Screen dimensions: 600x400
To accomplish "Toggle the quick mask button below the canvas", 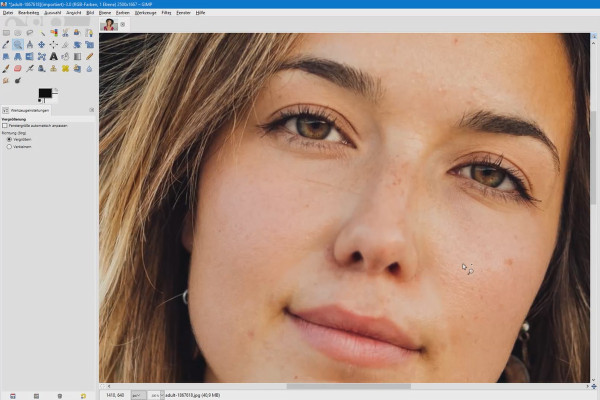I will click(102, 386).
